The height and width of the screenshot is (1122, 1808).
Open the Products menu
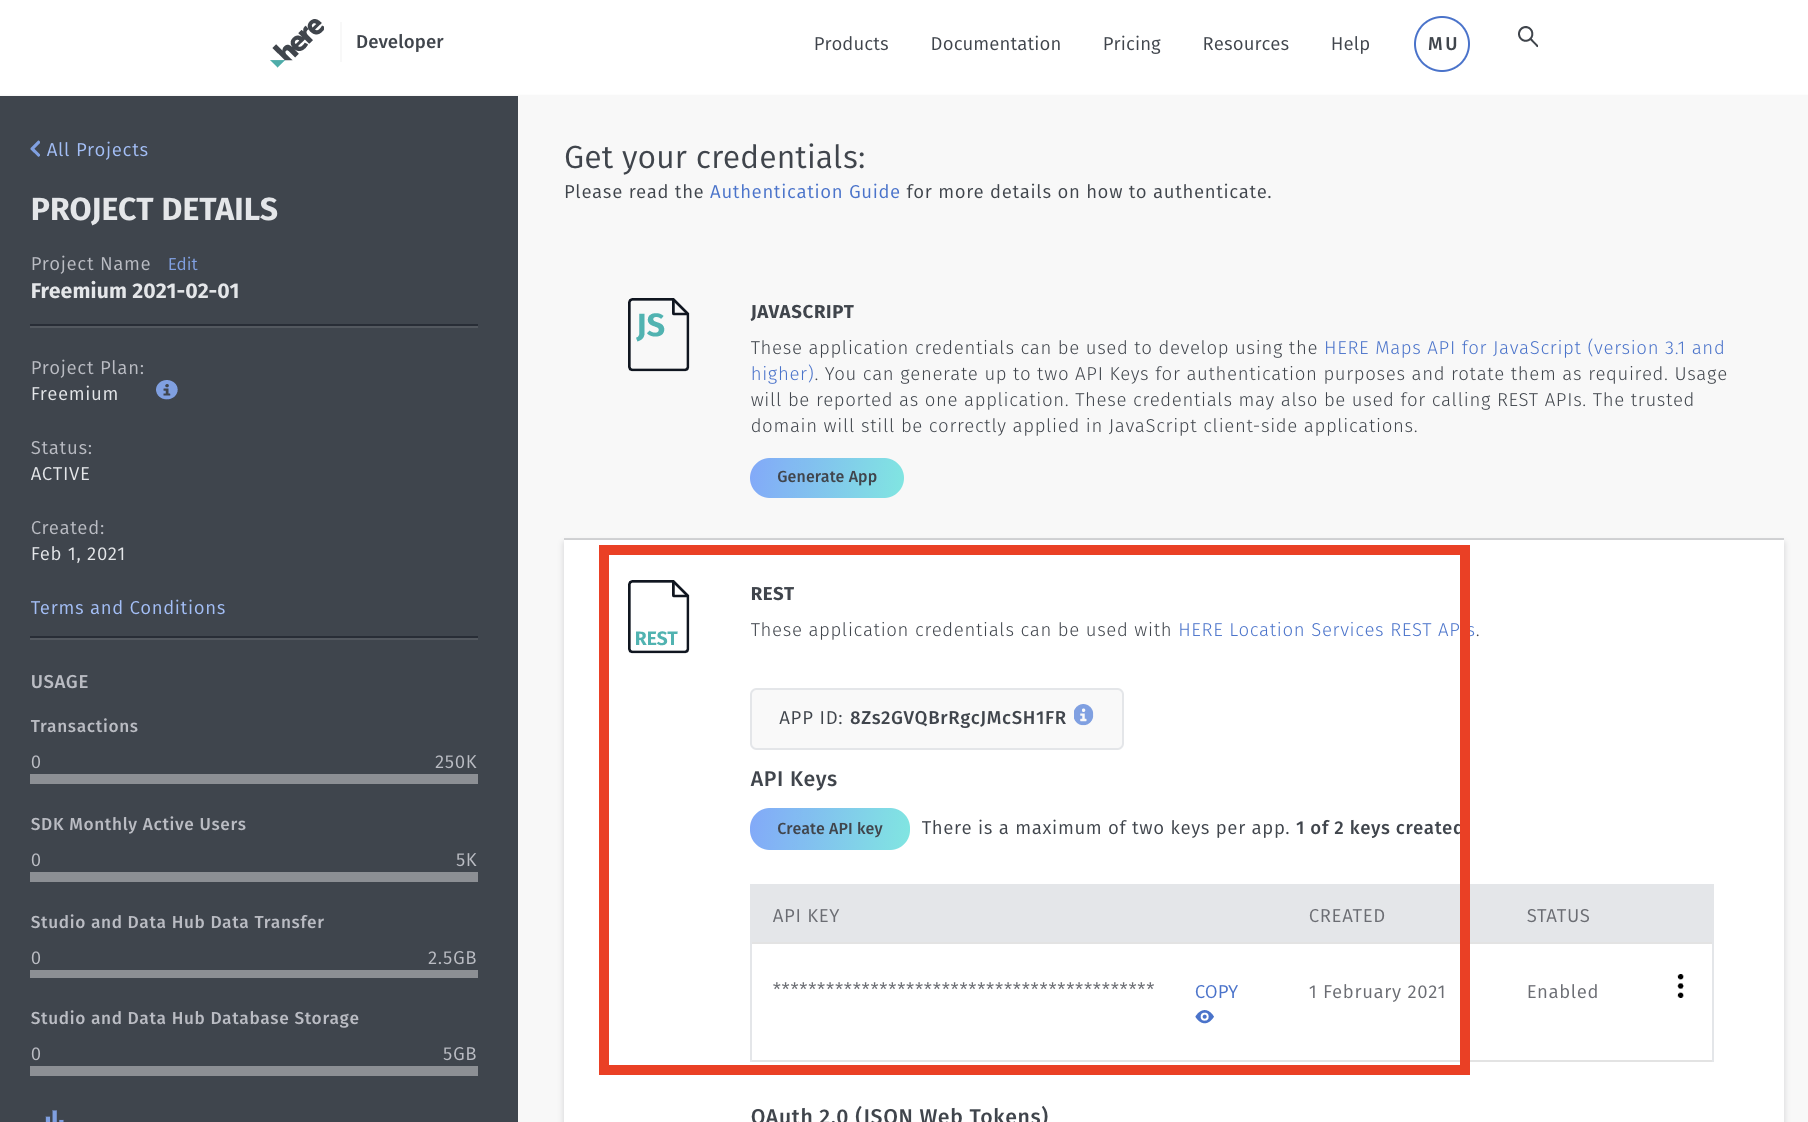[x=851, y=44]
